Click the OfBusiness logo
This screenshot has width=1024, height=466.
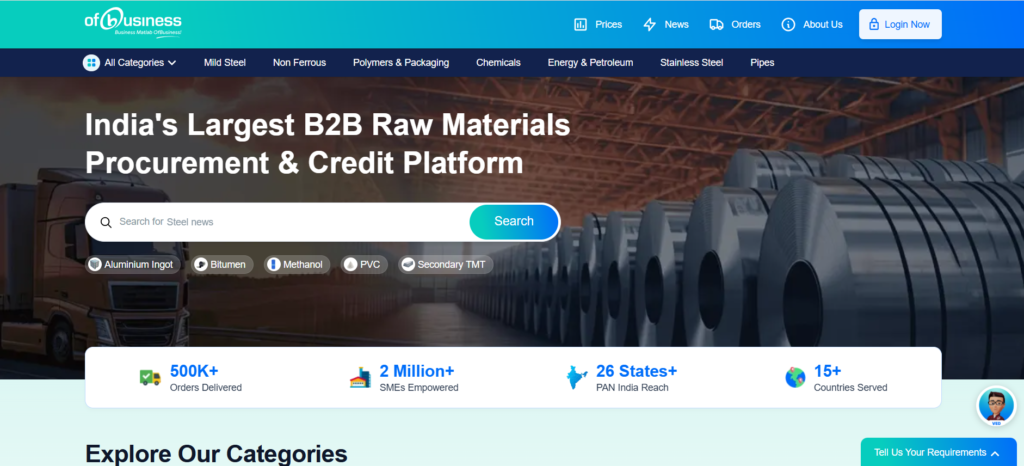pyautogui.click(x=133, y=24)
